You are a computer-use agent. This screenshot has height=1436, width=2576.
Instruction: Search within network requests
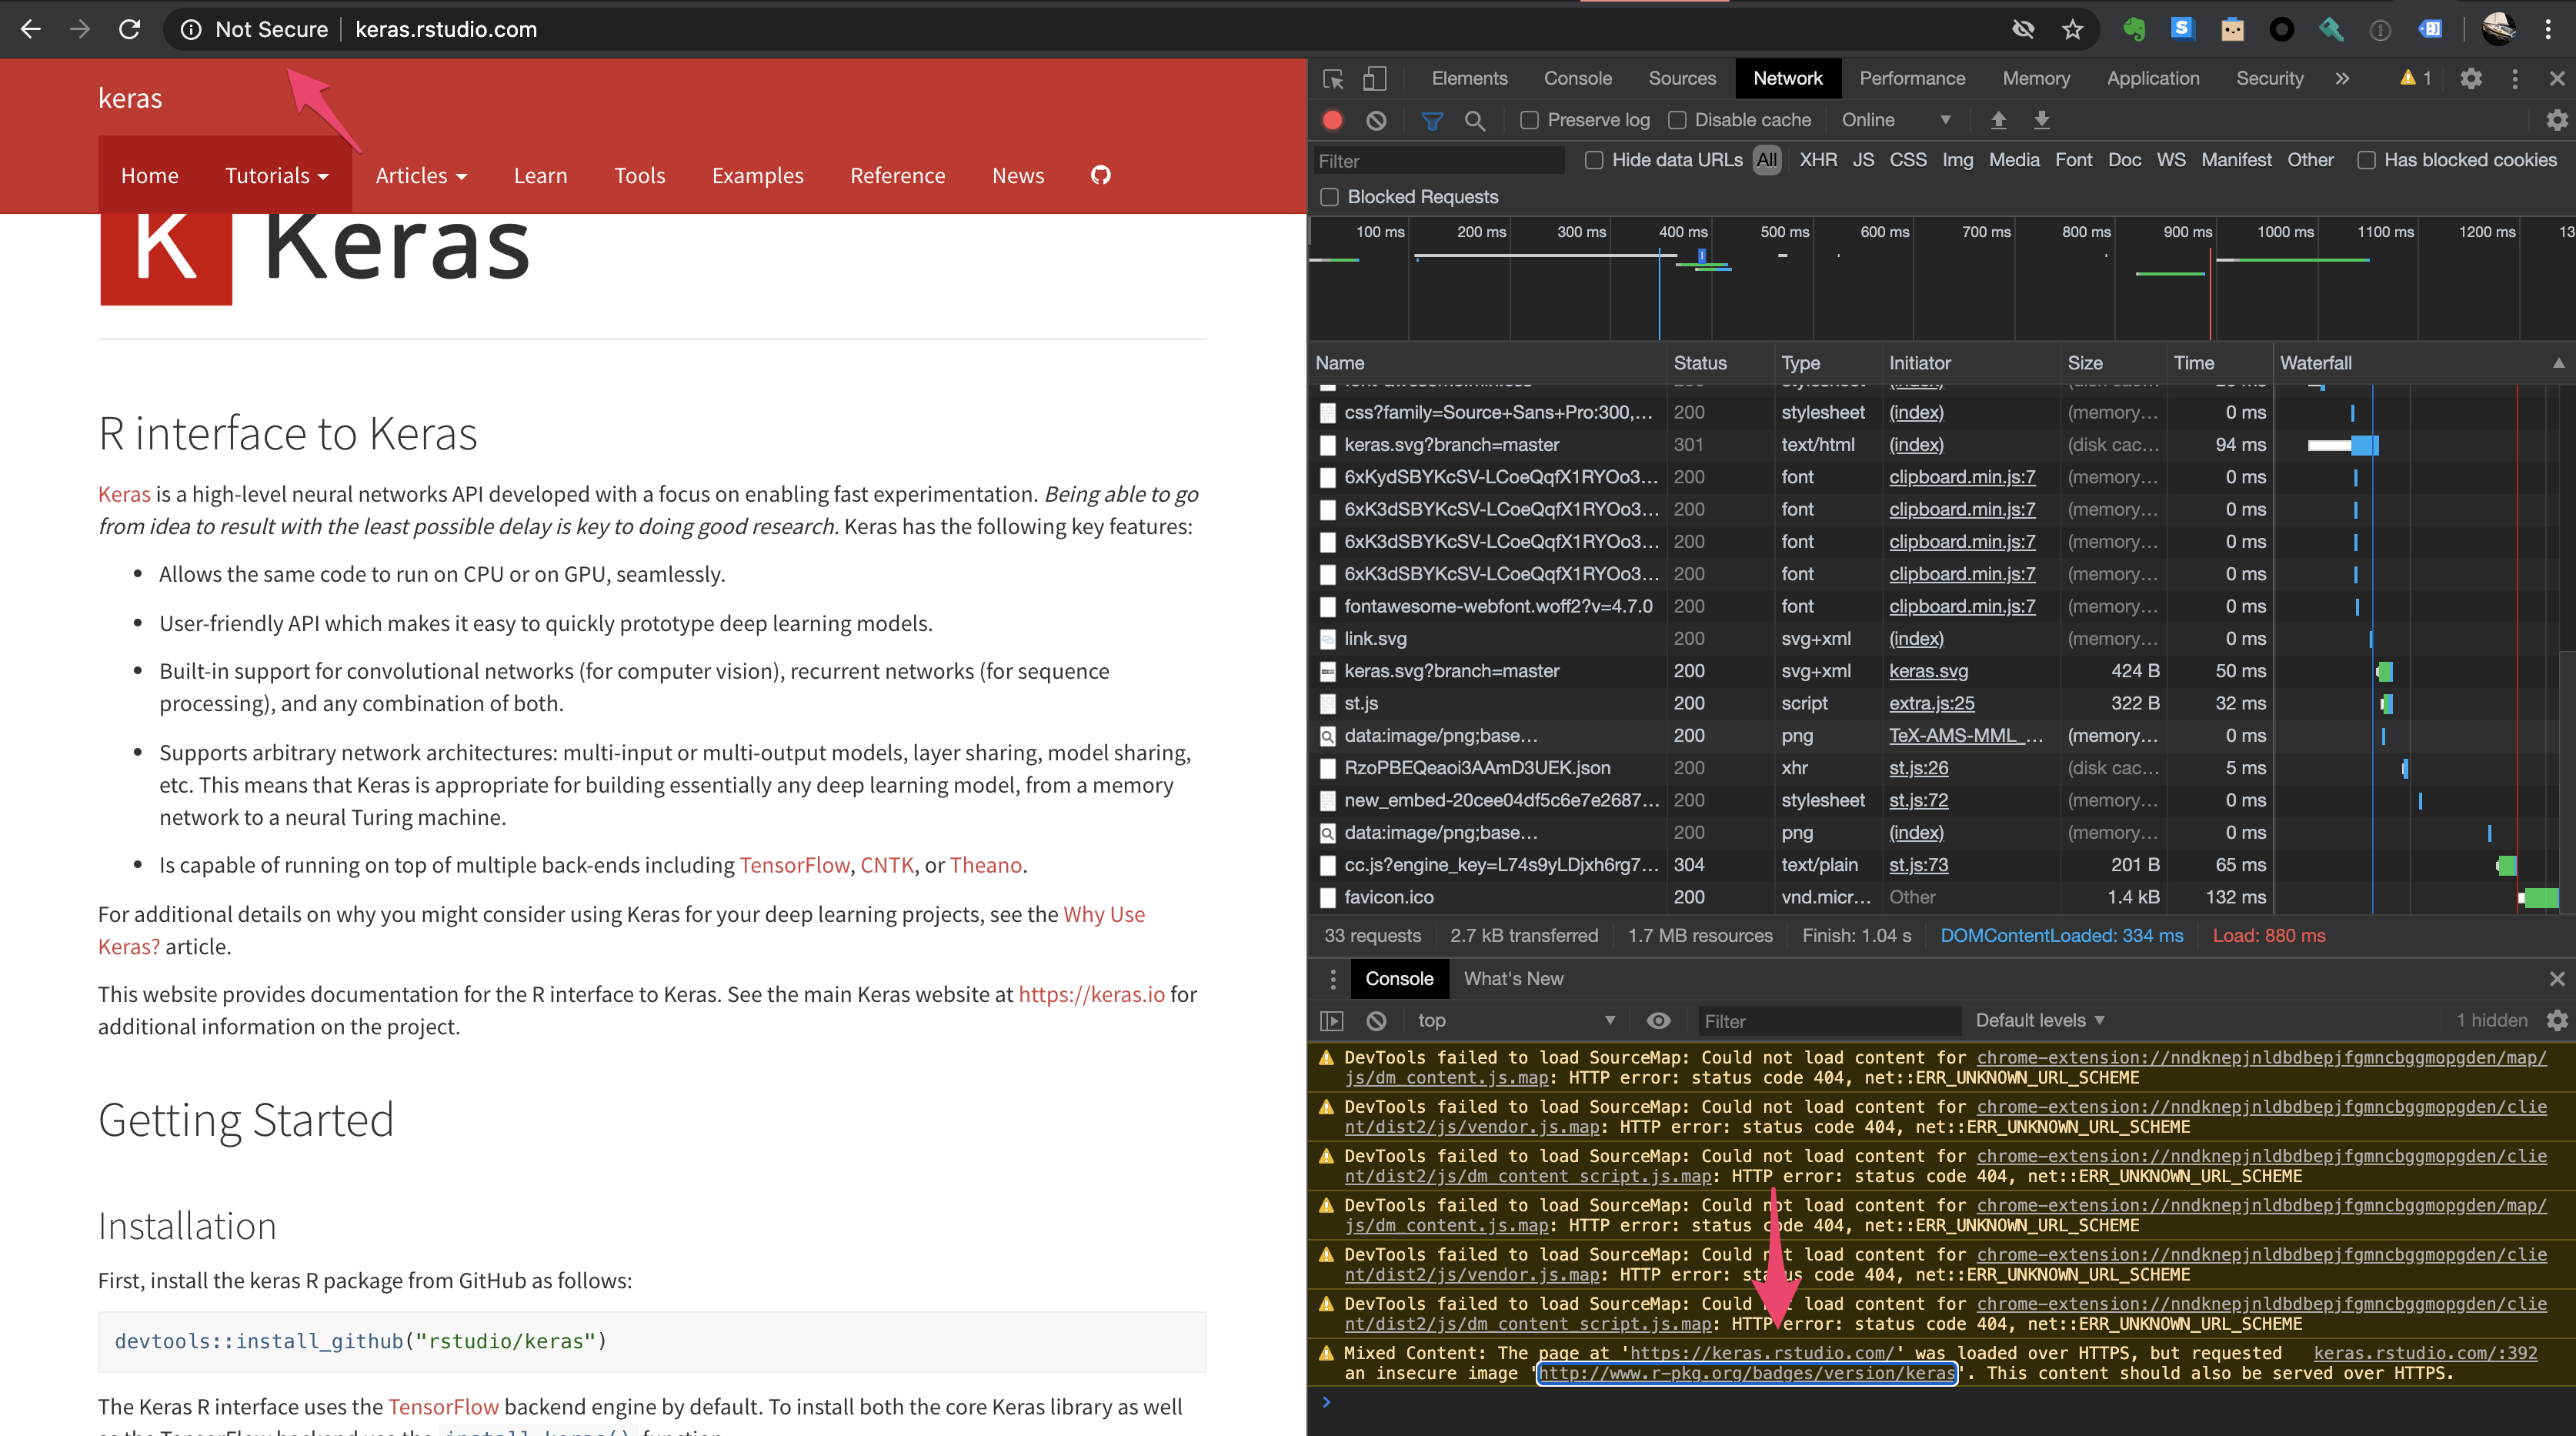pos(1475,120)
